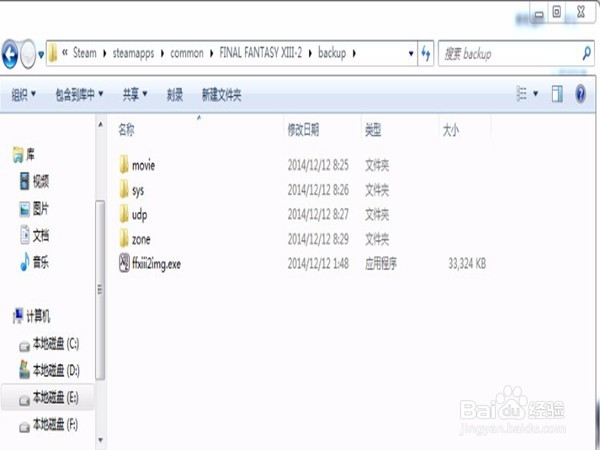The height and width of the screenshot is (450, 600).
Task: Open 本地磁盘 (D:) drive
Action: coord(56,370)
